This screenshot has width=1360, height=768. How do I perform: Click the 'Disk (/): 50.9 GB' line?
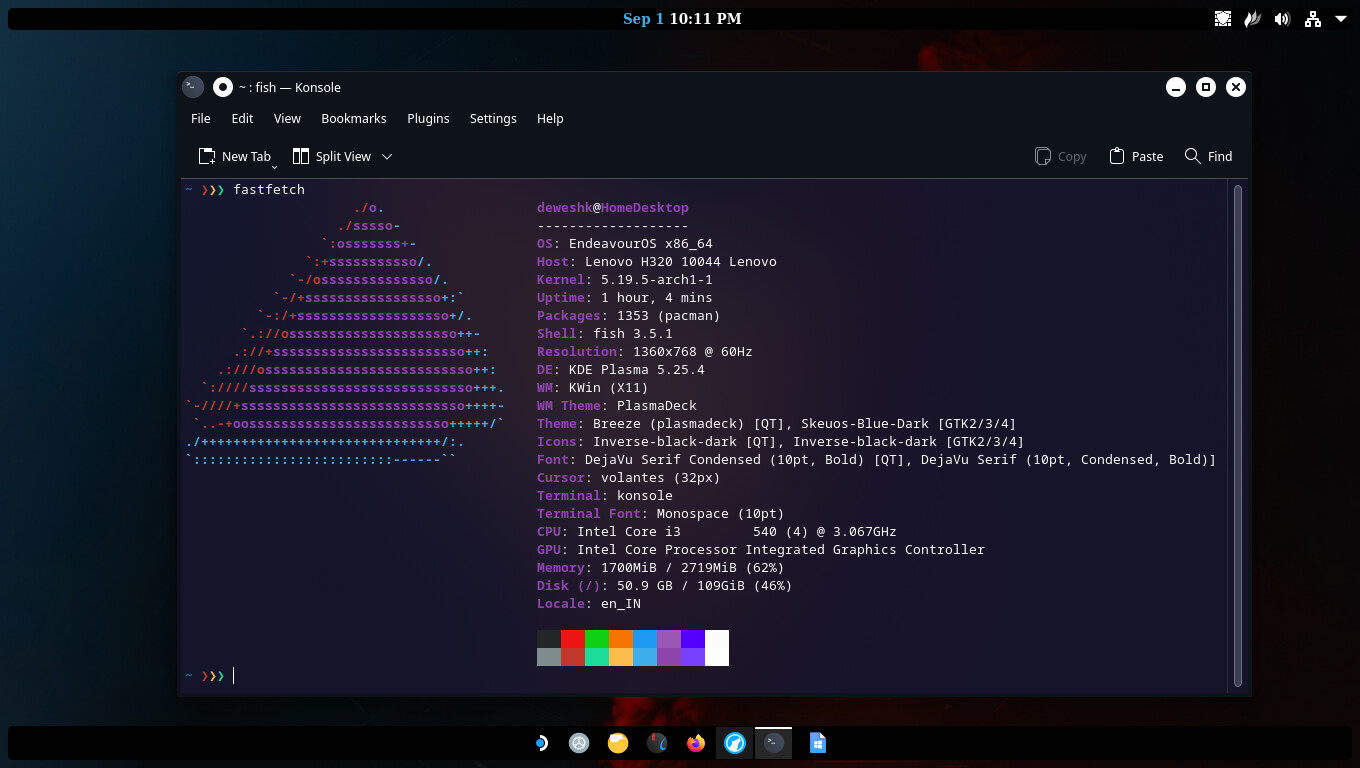pos(665,585)
